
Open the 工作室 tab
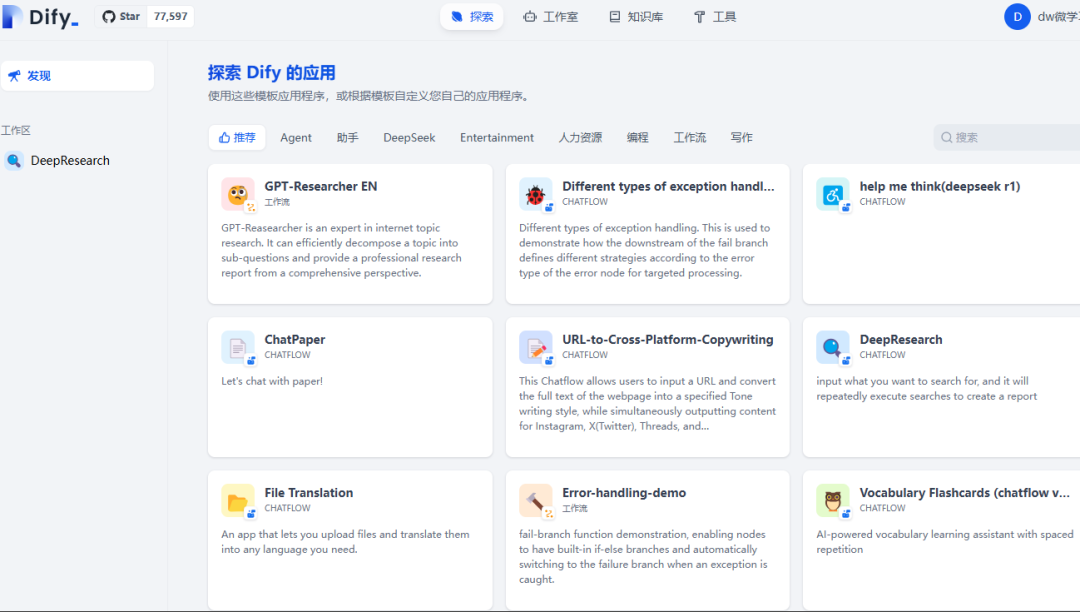click(x=550, y=17)
